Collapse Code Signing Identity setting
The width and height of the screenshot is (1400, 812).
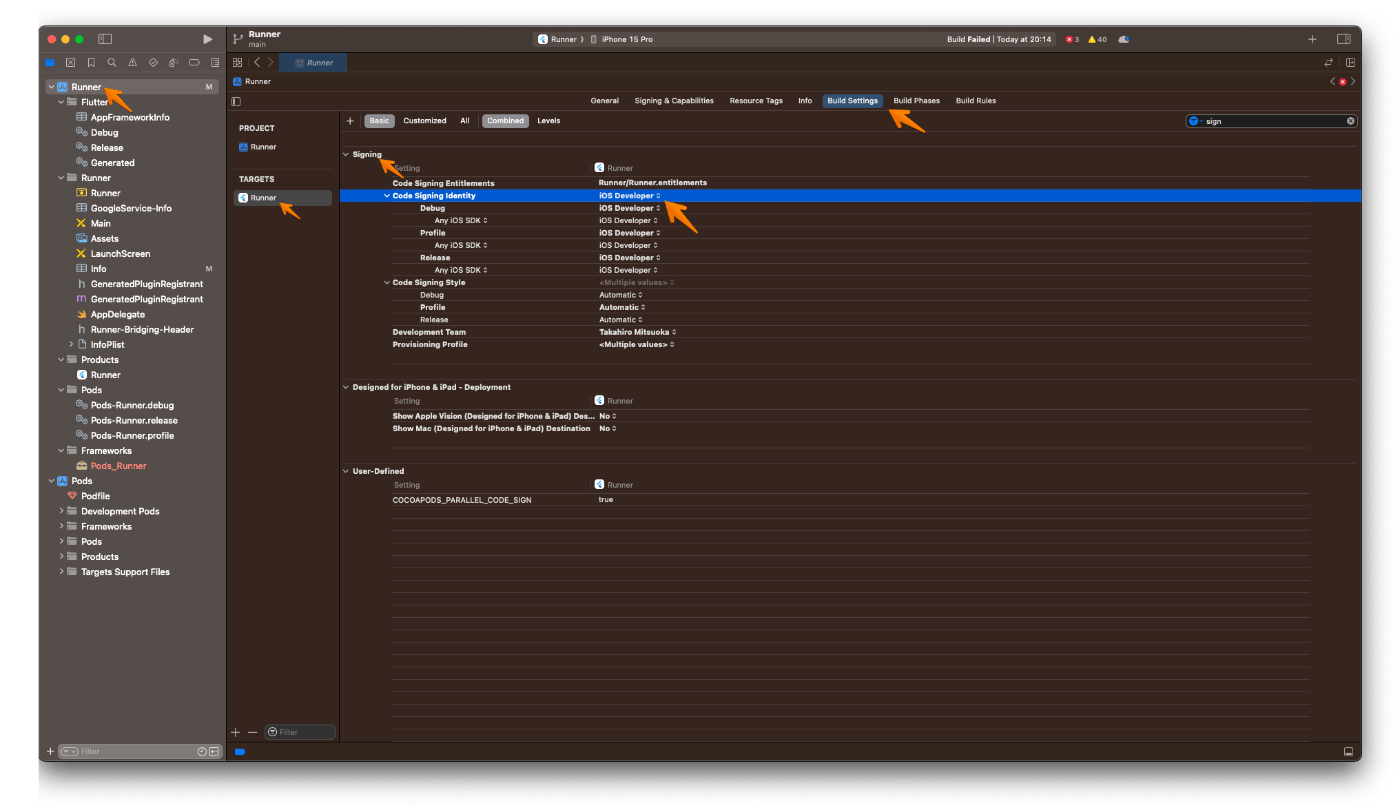coord(387,196)
